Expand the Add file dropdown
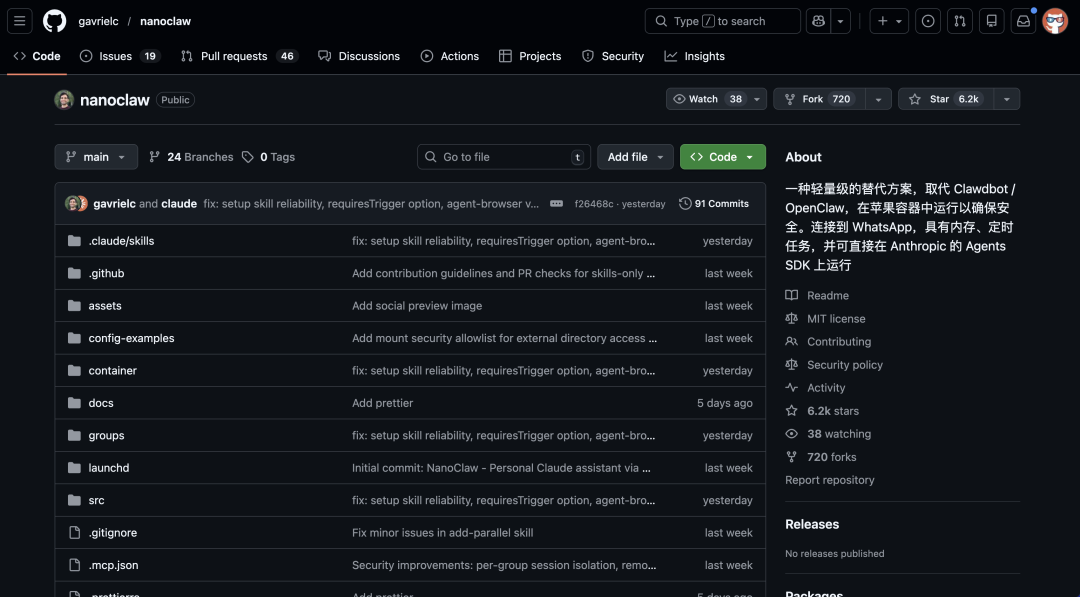 pyautogui.click(x=635, y=157)
